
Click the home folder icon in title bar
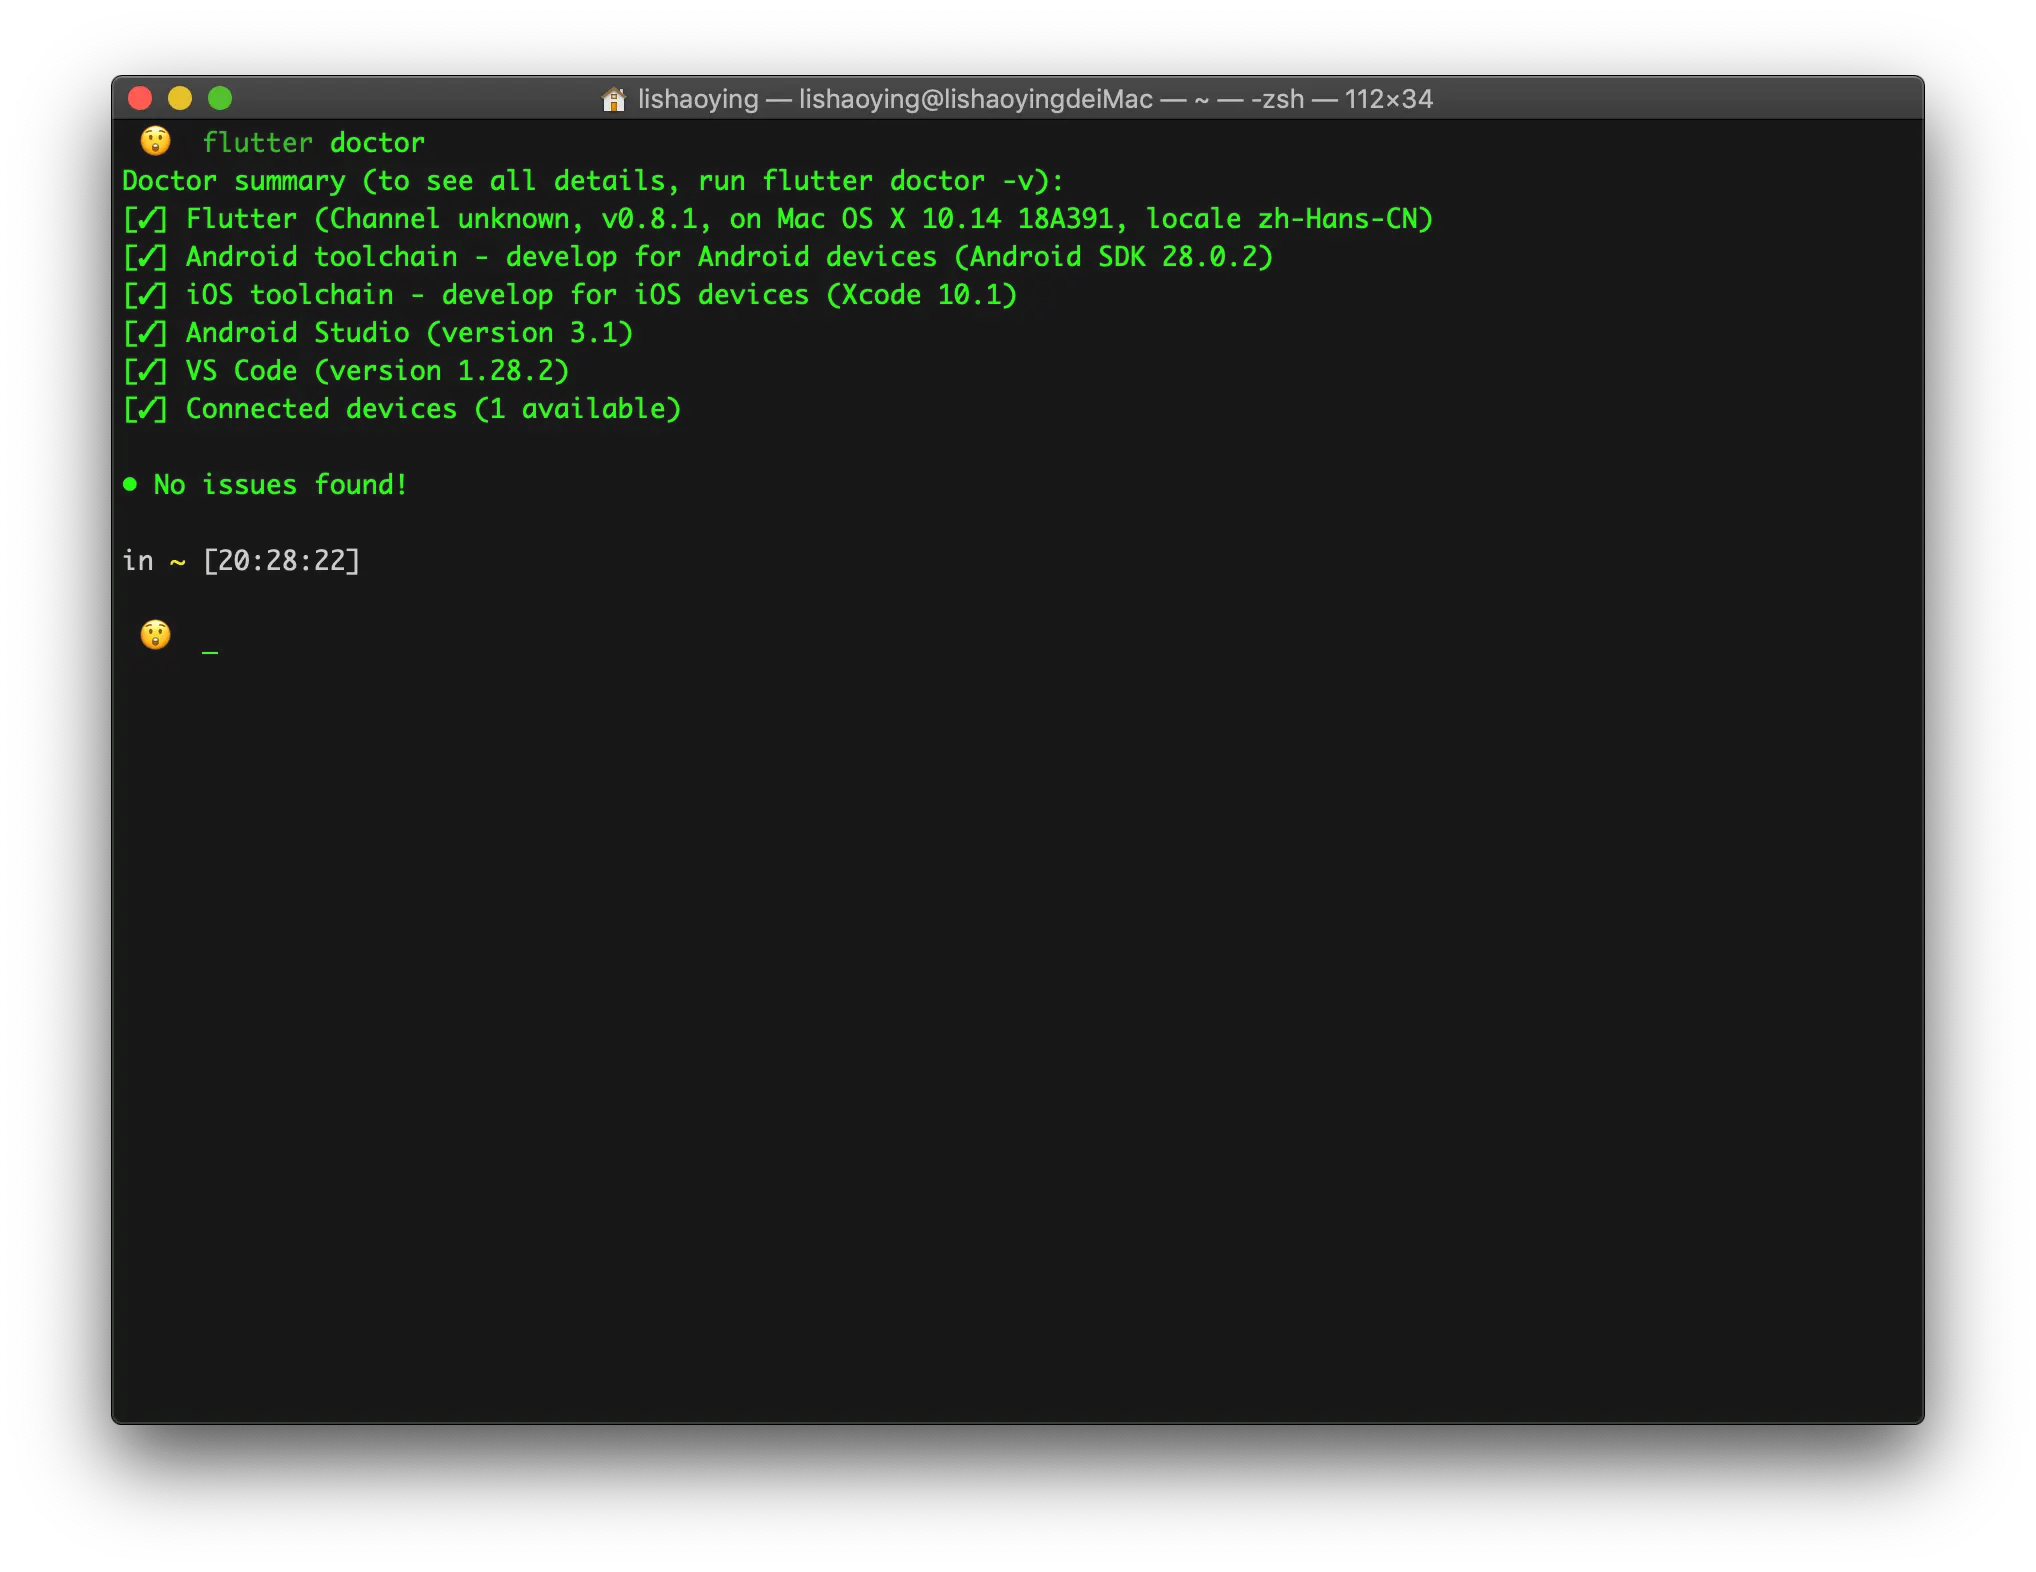(613, 99)
